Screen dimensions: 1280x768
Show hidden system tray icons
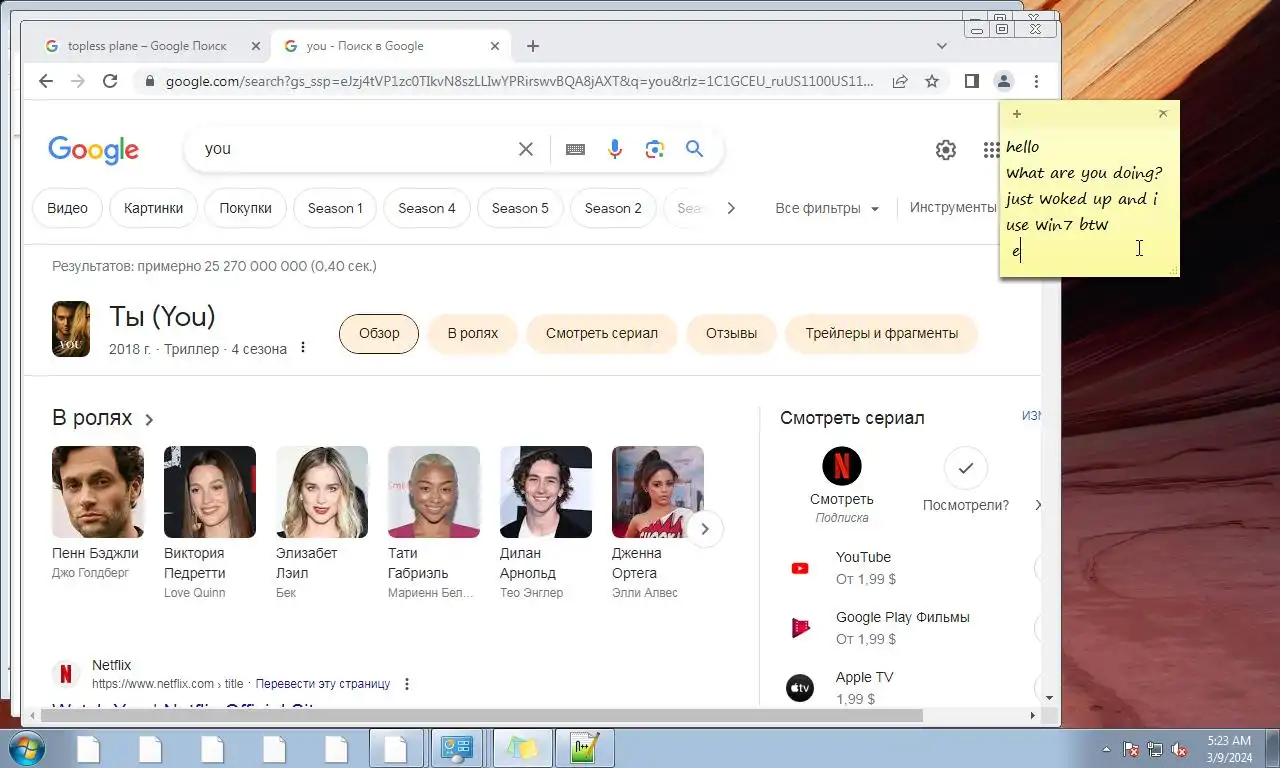1106,749
